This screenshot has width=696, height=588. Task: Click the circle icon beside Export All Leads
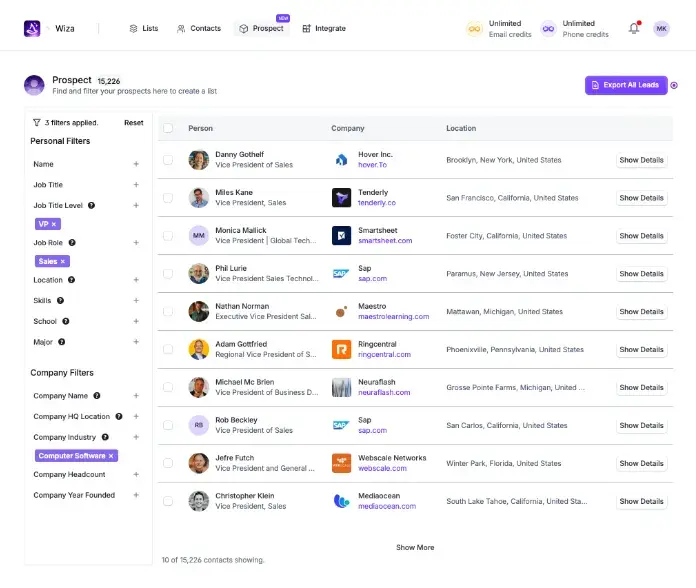674,85
